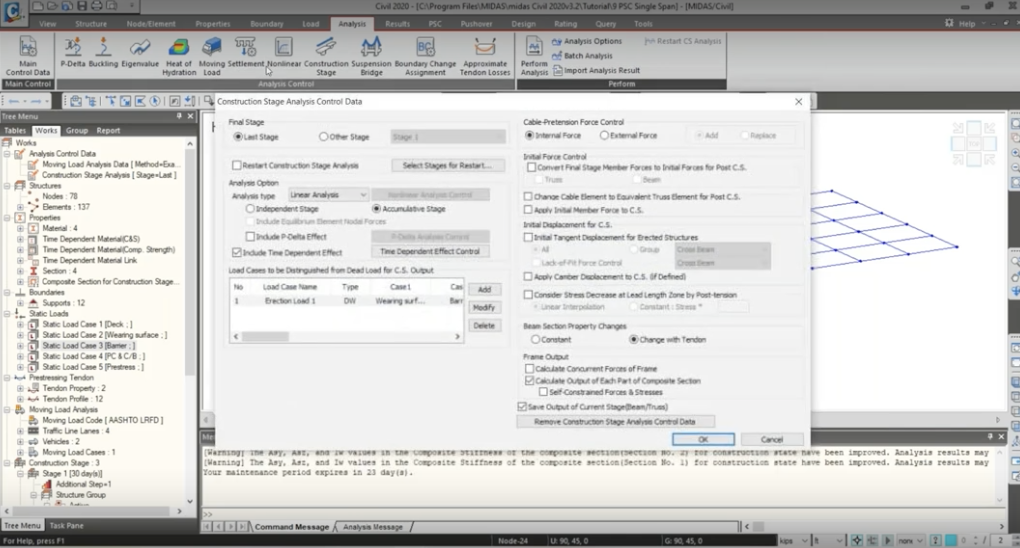Screen dimensions: 1020x548
Task: Open Construction Stage analysis control
Action: click(x=326, y=57)
